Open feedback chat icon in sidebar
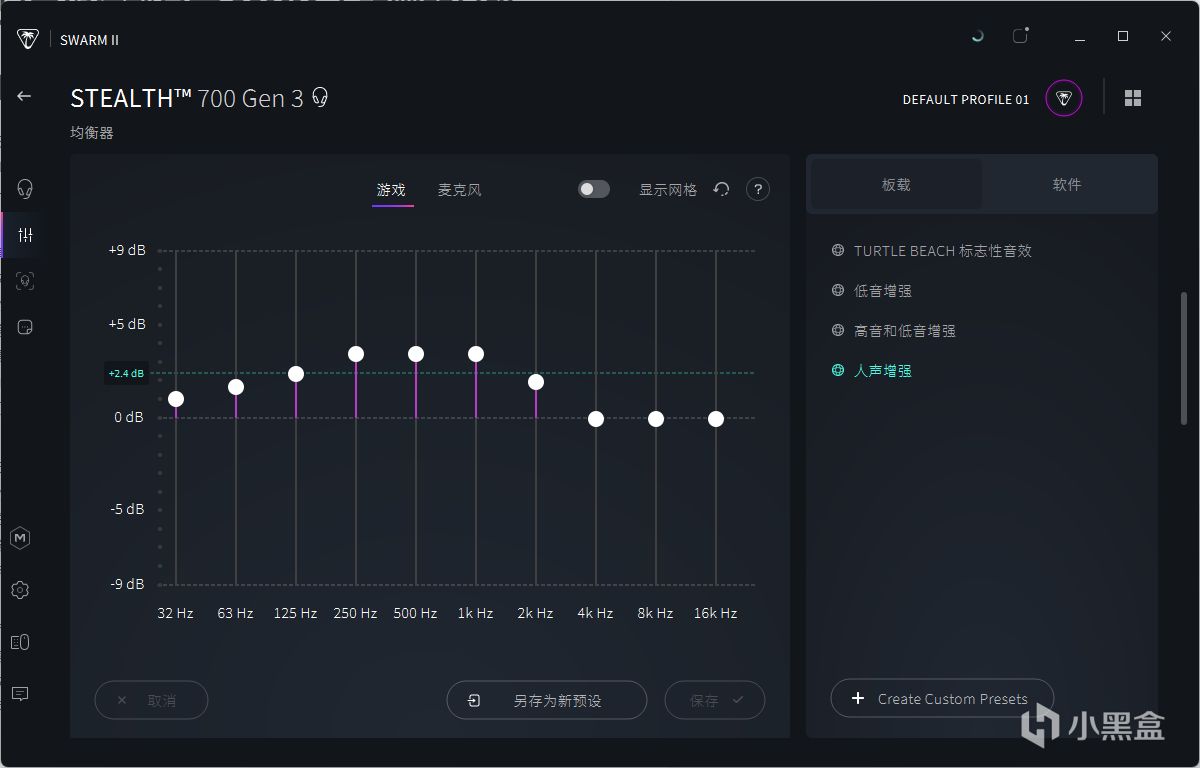 pyautogui.click(x=20, y=693)
